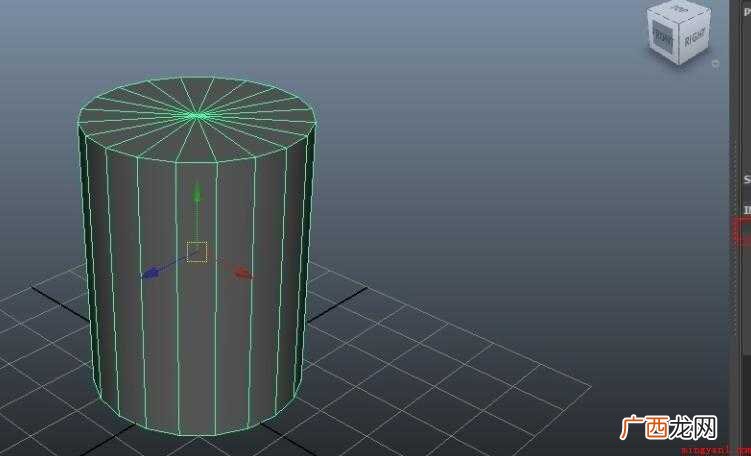Select the red X-axis move arrow
Viewport: 751px width, 456px height.
(x=243, y=273)
